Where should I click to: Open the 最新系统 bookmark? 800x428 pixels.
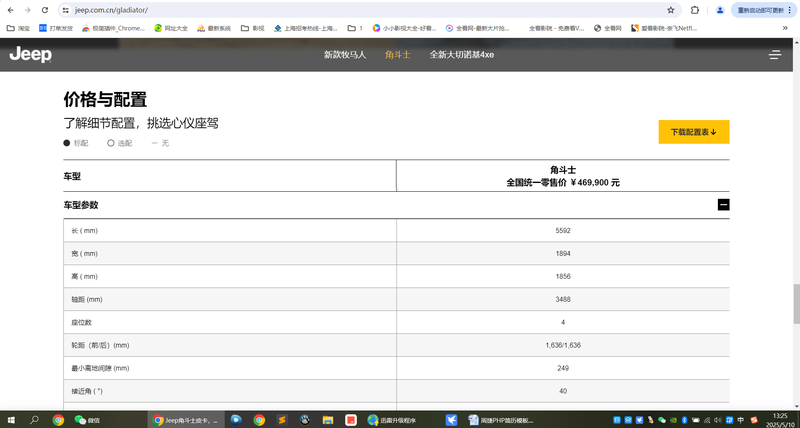pos(214,29)
